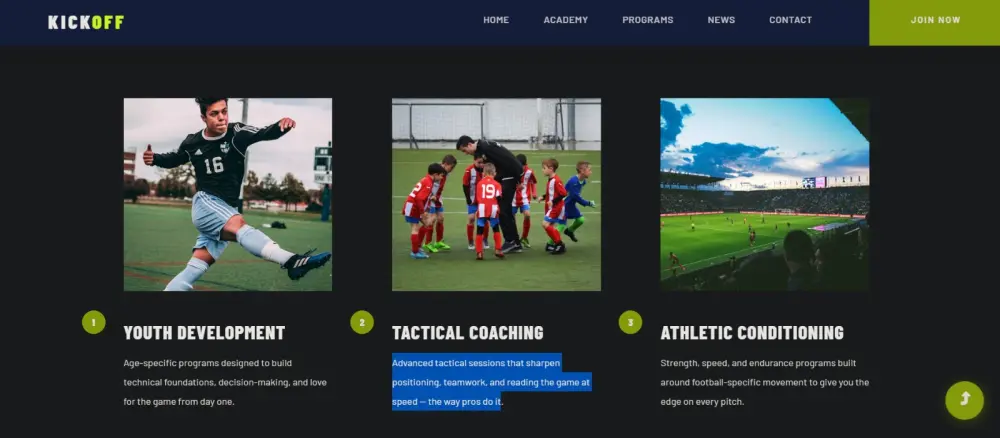Open the stadium match photo

click(765, 194)
